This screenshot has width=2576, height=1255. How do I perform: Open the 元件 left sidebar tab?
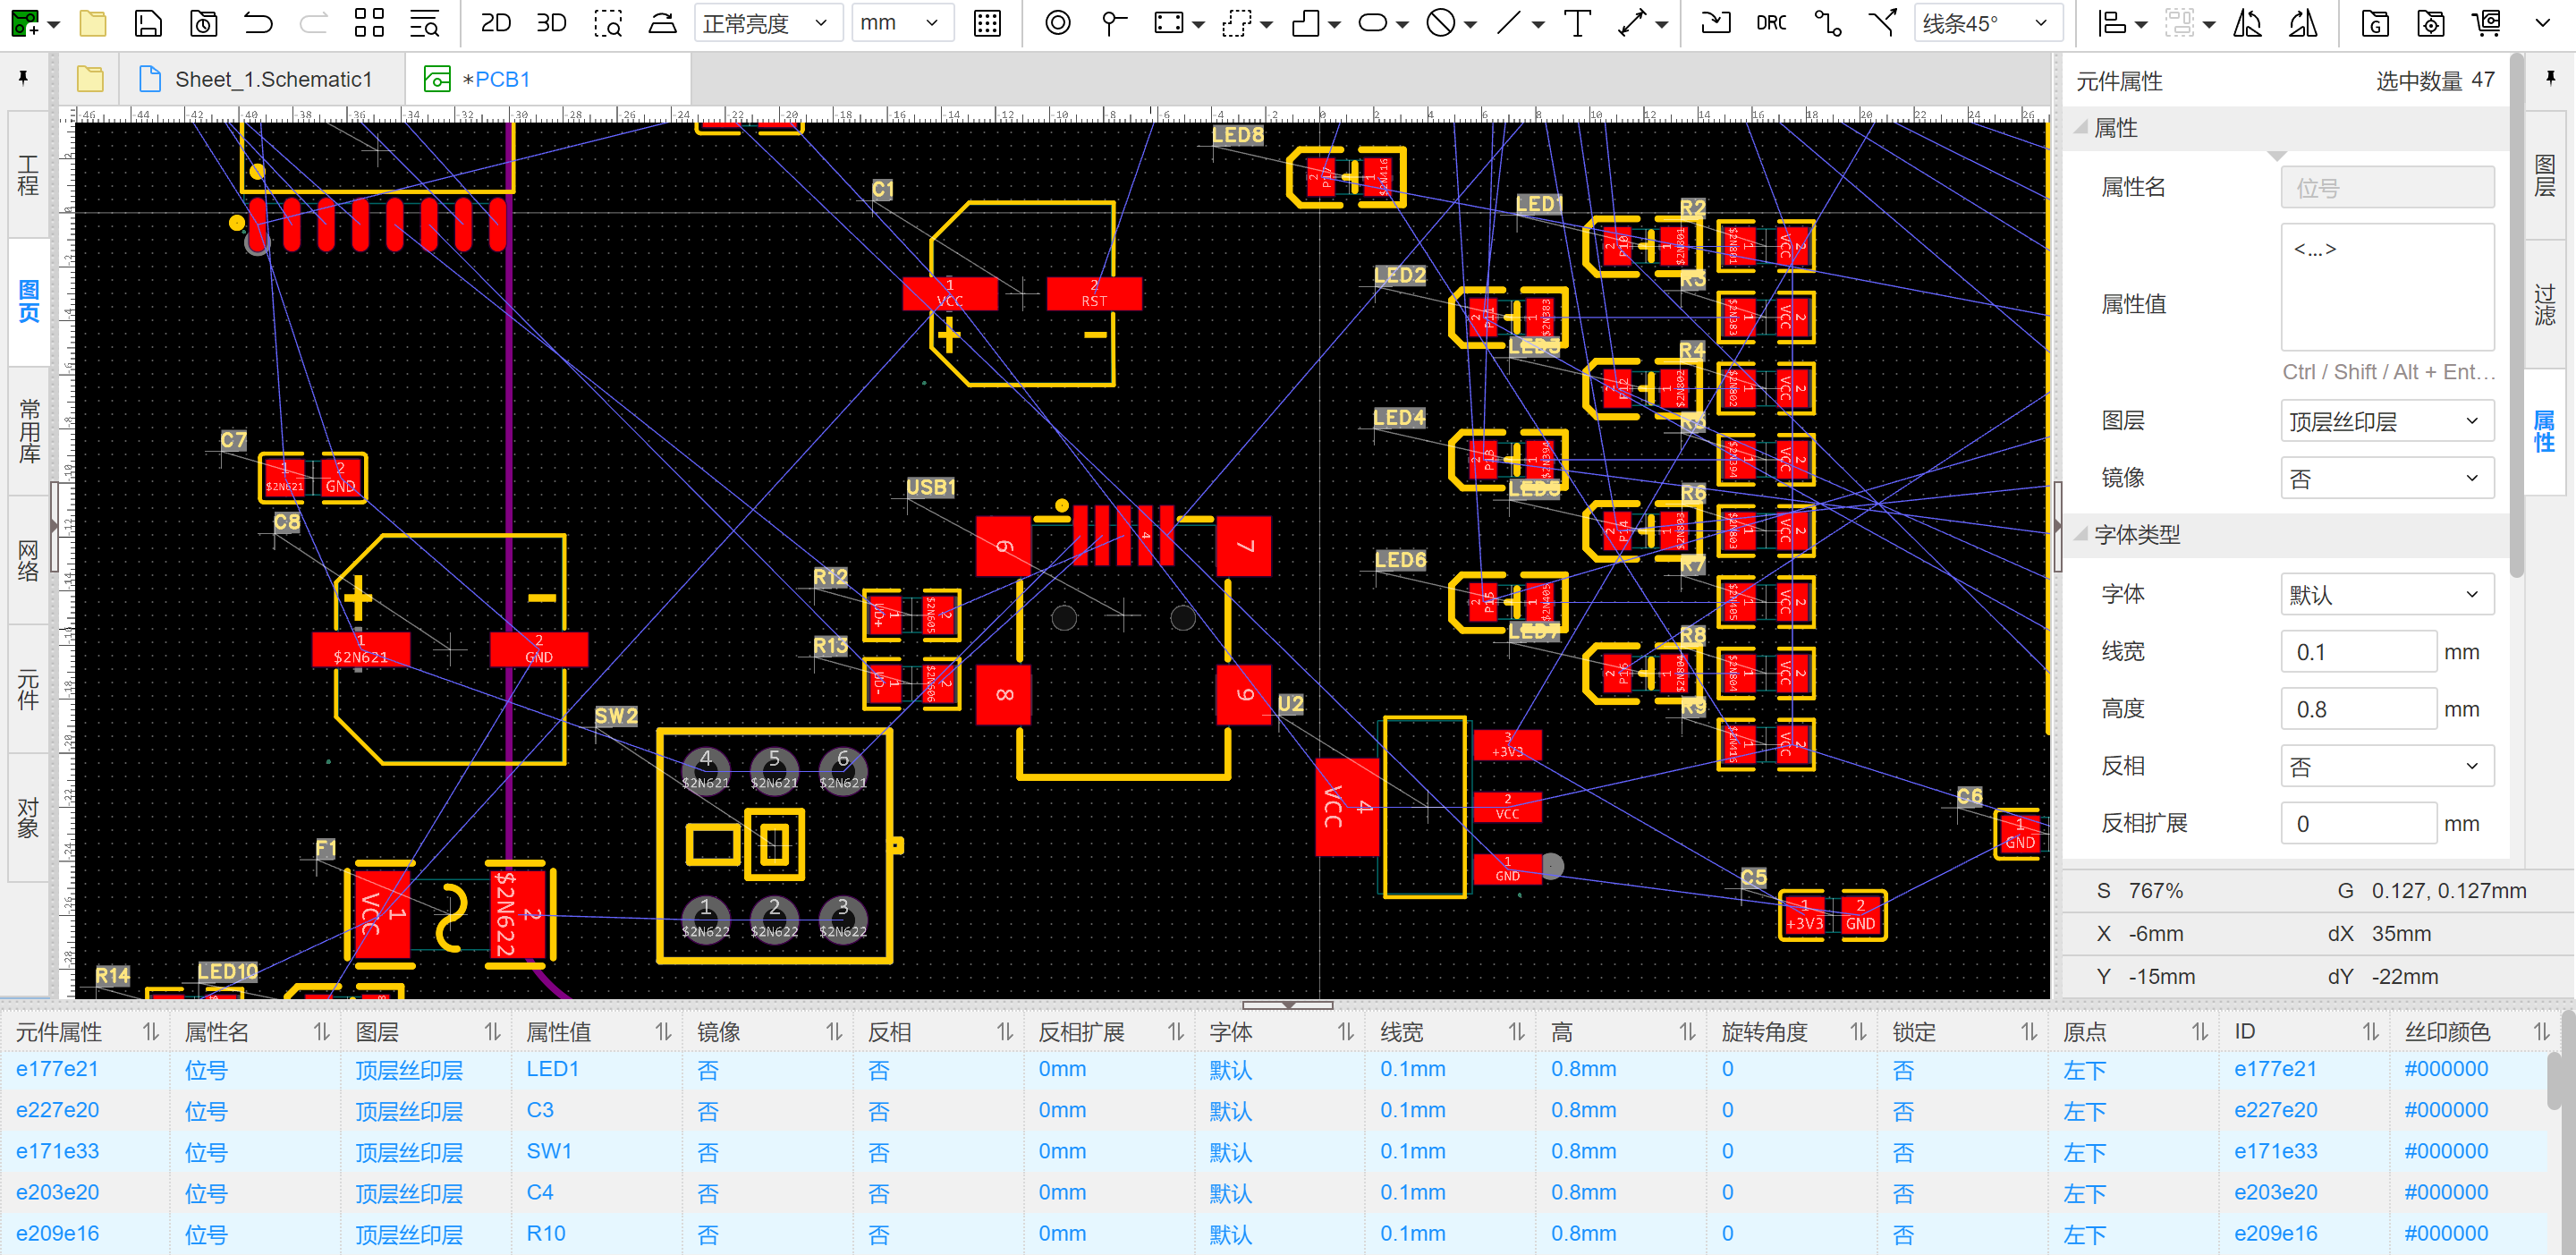28,689
